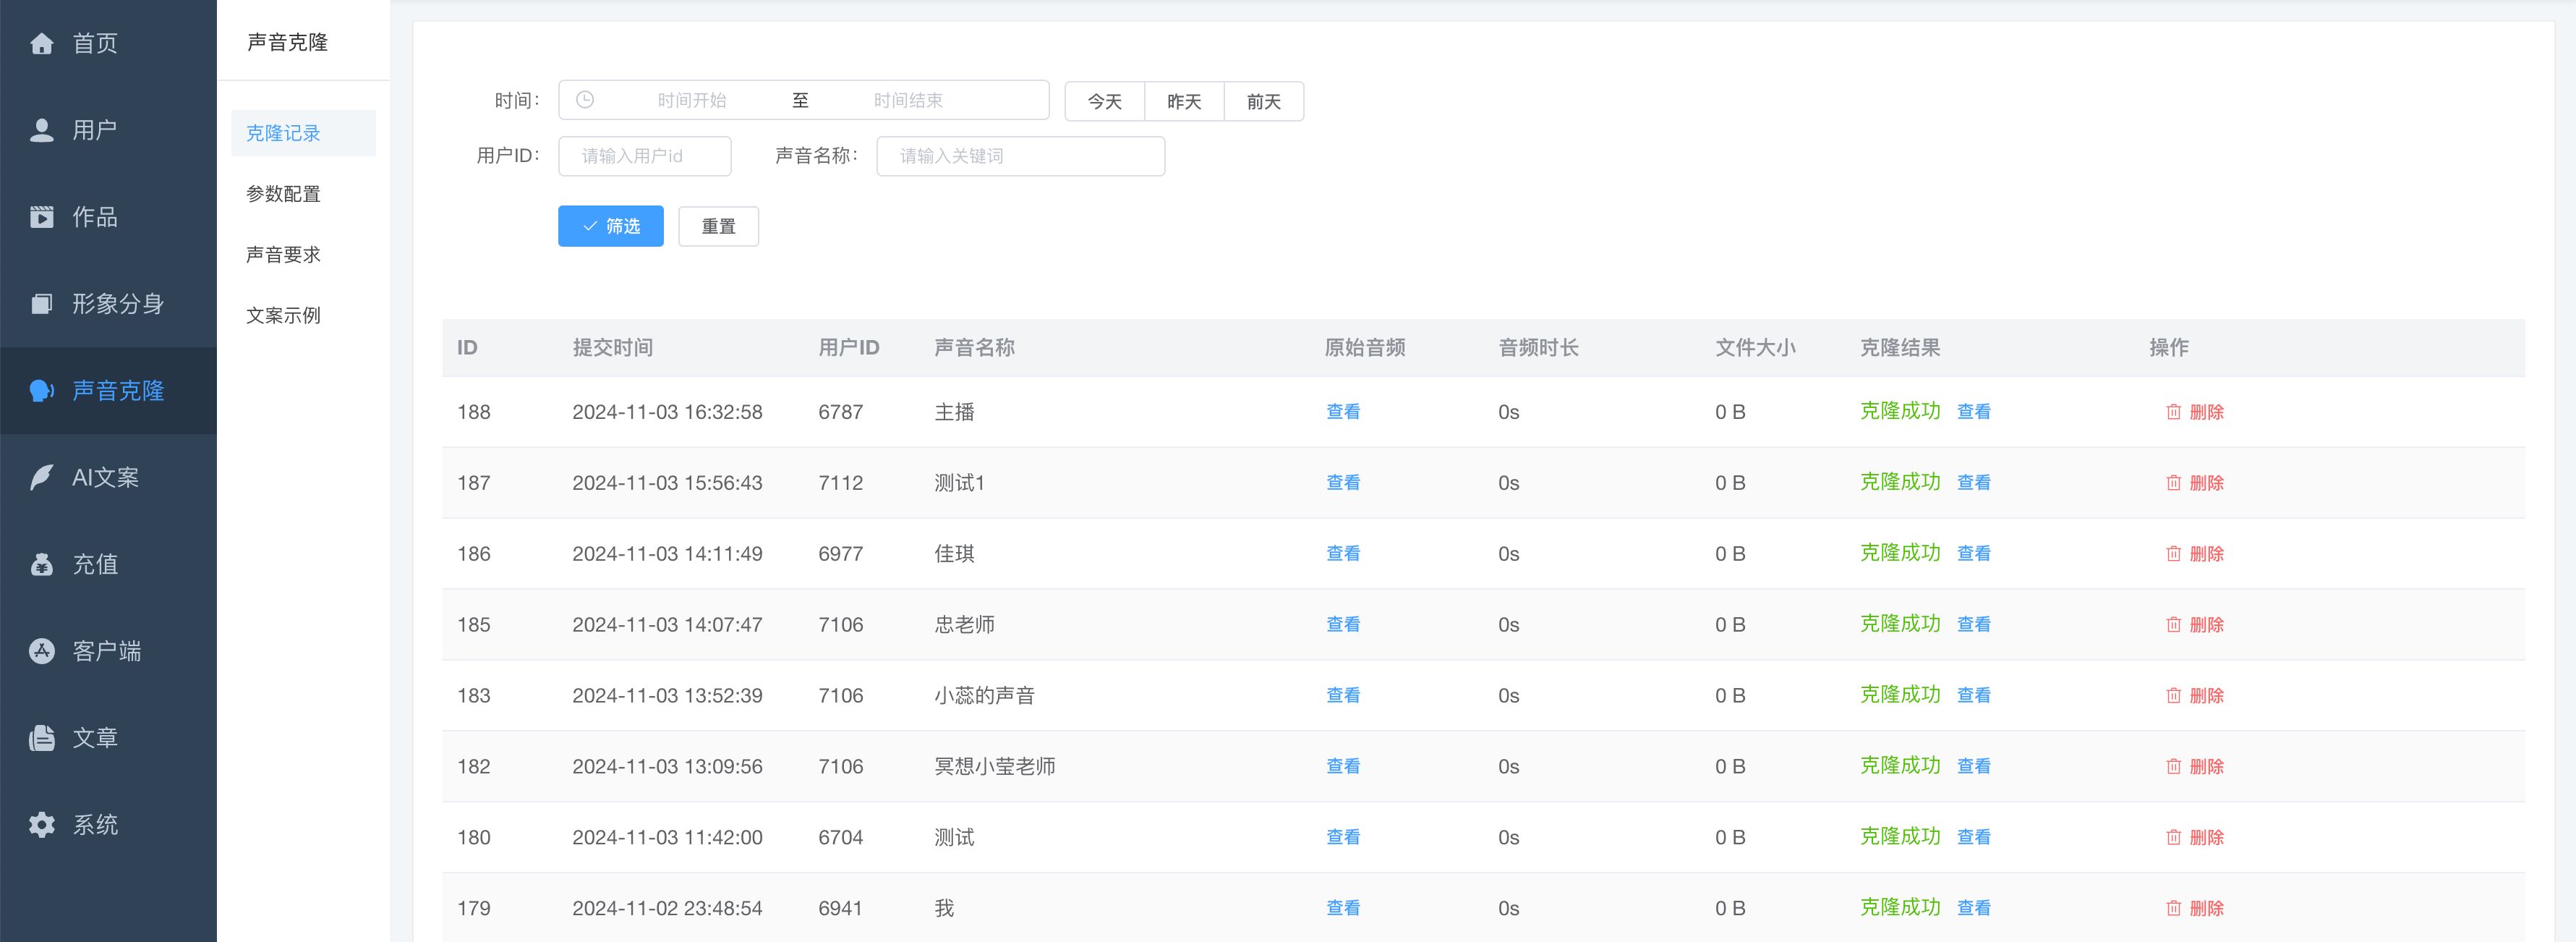This screenshot has height=942, width=2576.
Task: Click voice name 冥想小莹老师
Action: tap(995, 767)
